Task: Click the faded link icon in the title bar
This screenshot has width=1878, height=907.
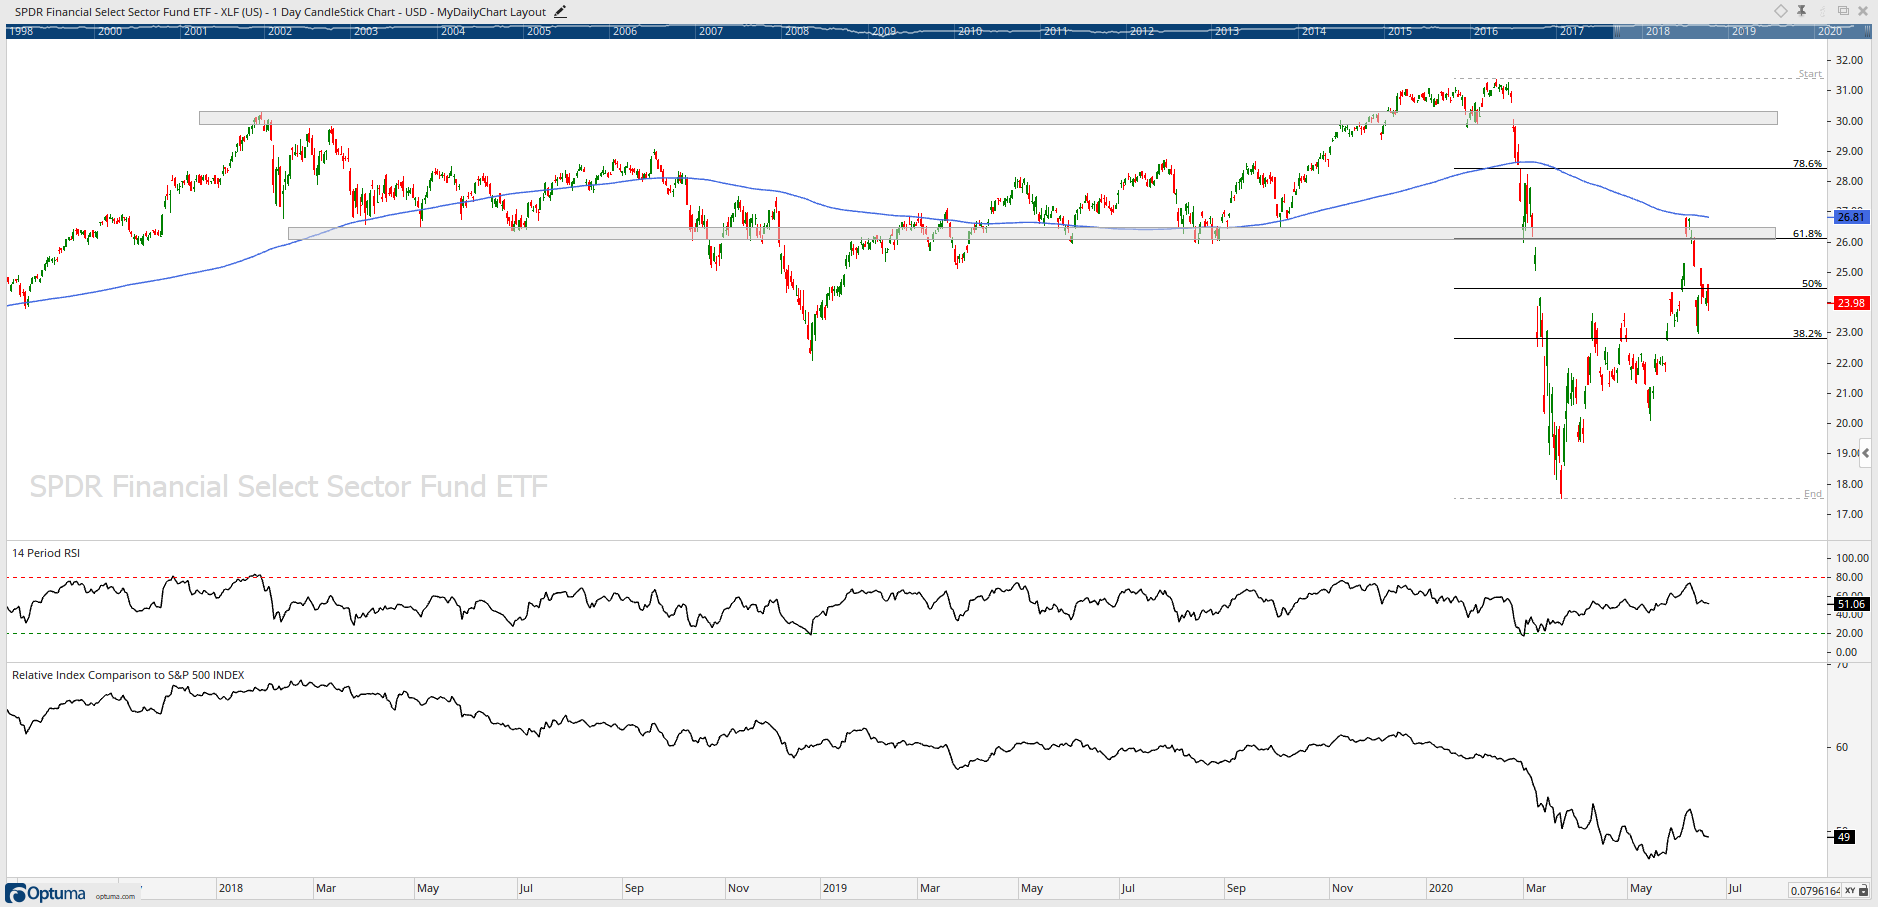Action: tap(1822, 11)
